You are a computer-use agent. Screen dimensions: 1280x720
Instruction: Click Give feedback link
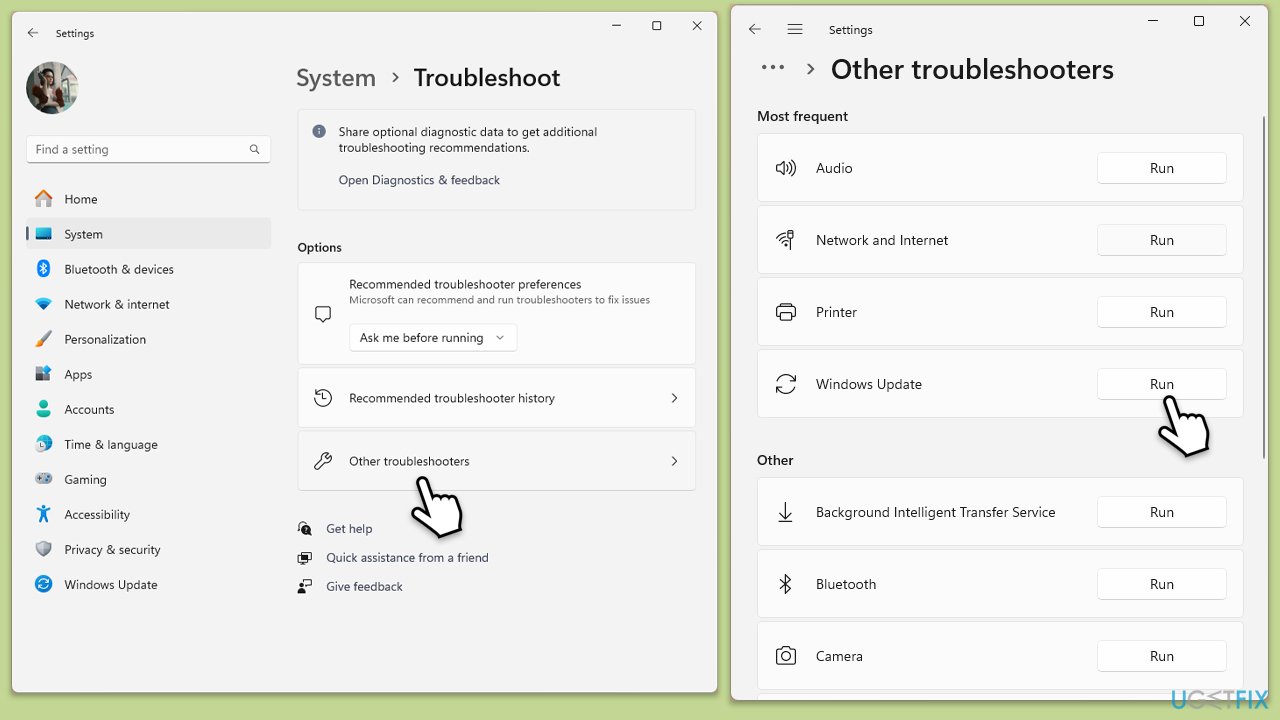click(364, 587)
